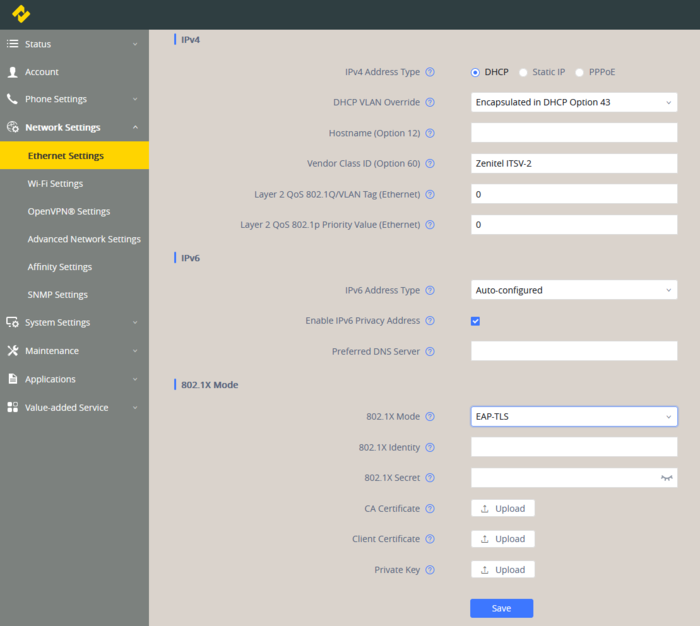The height and width of the screenshot is (626, 700).
Task: Click Upload button for Client Certificate
Action: coord(503,539)
